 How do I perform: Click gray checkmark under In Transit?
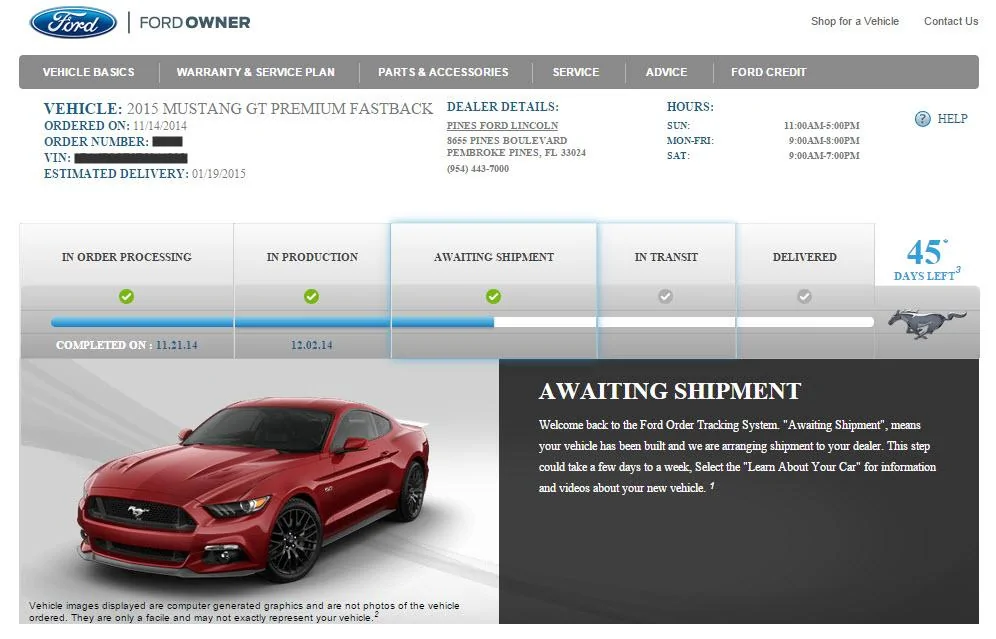click(665, 297)
